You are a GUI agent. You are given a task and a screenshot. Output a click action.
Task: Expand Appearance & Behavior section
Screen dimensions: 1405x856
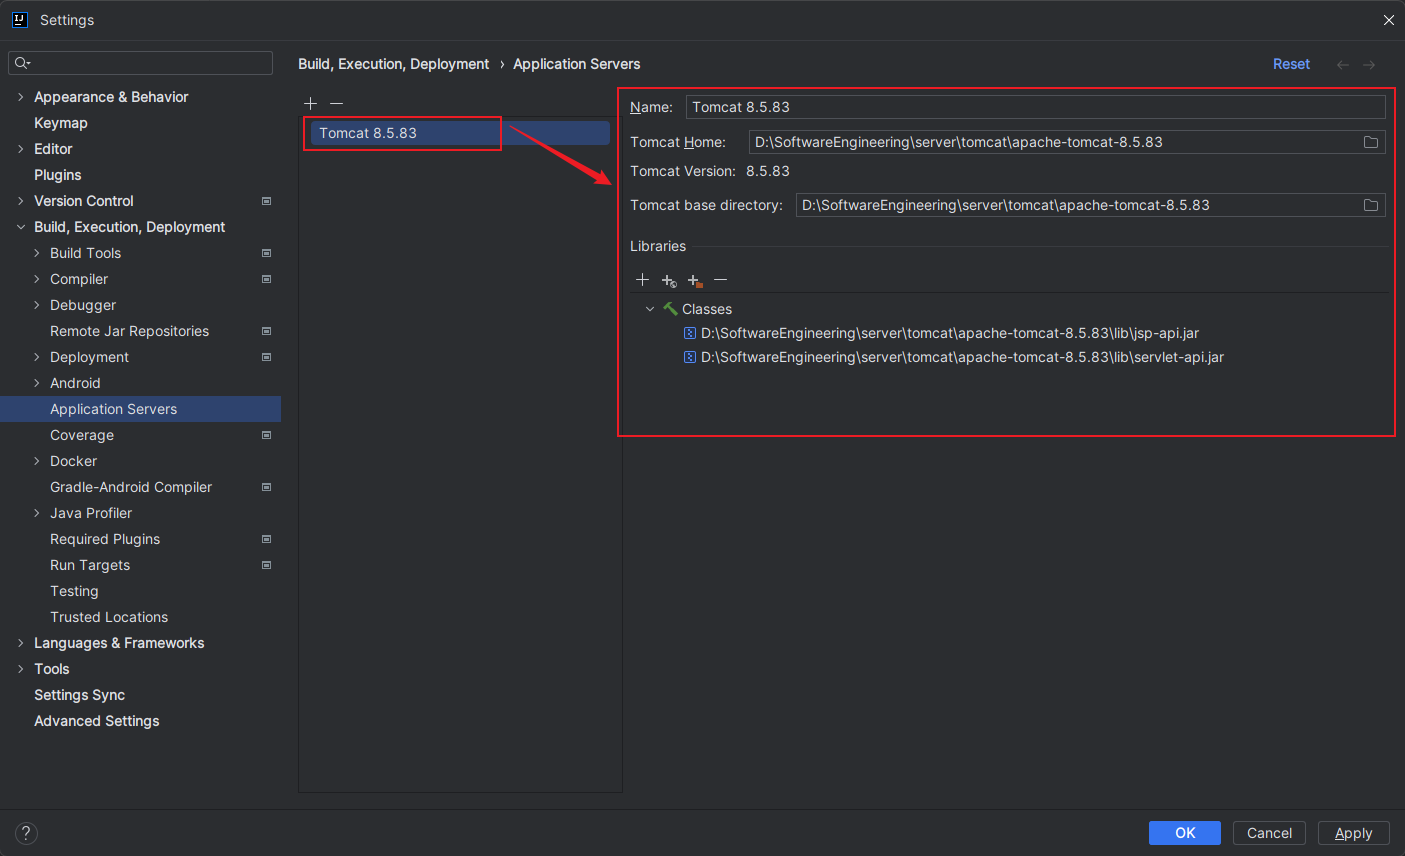coord(20,97)
